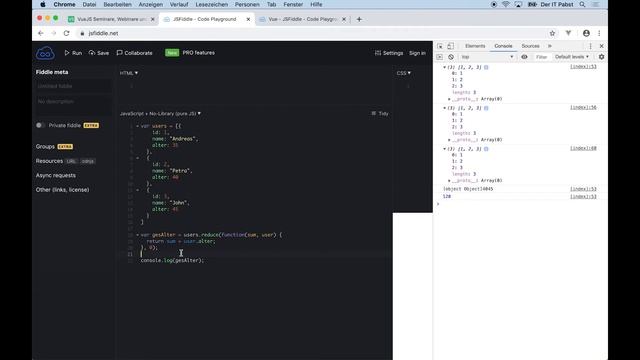Open the Collaborate option
The width and height of the screenshot is (640, 360).
134,53
